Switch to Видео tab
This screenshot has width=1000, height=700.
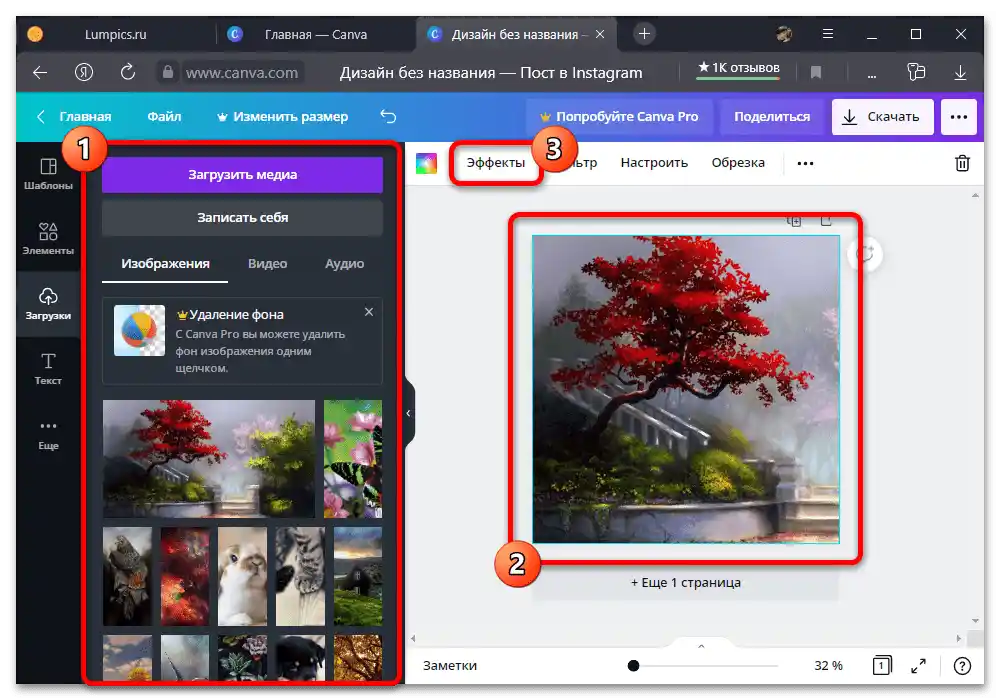click(267, 264)
